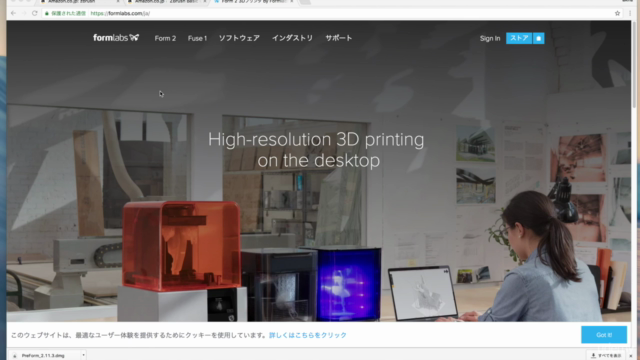
Task: Click the Formlabs logo
Action: [x=116, y=38]
